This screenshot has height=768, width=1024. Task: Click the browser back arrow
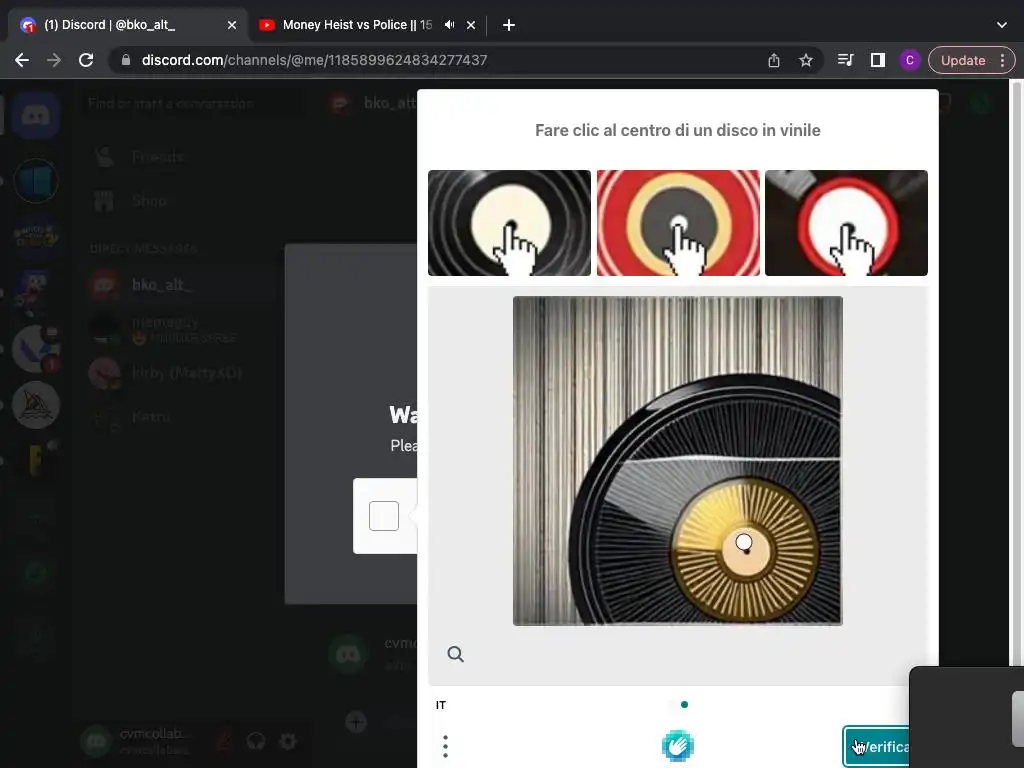[22, 60]
